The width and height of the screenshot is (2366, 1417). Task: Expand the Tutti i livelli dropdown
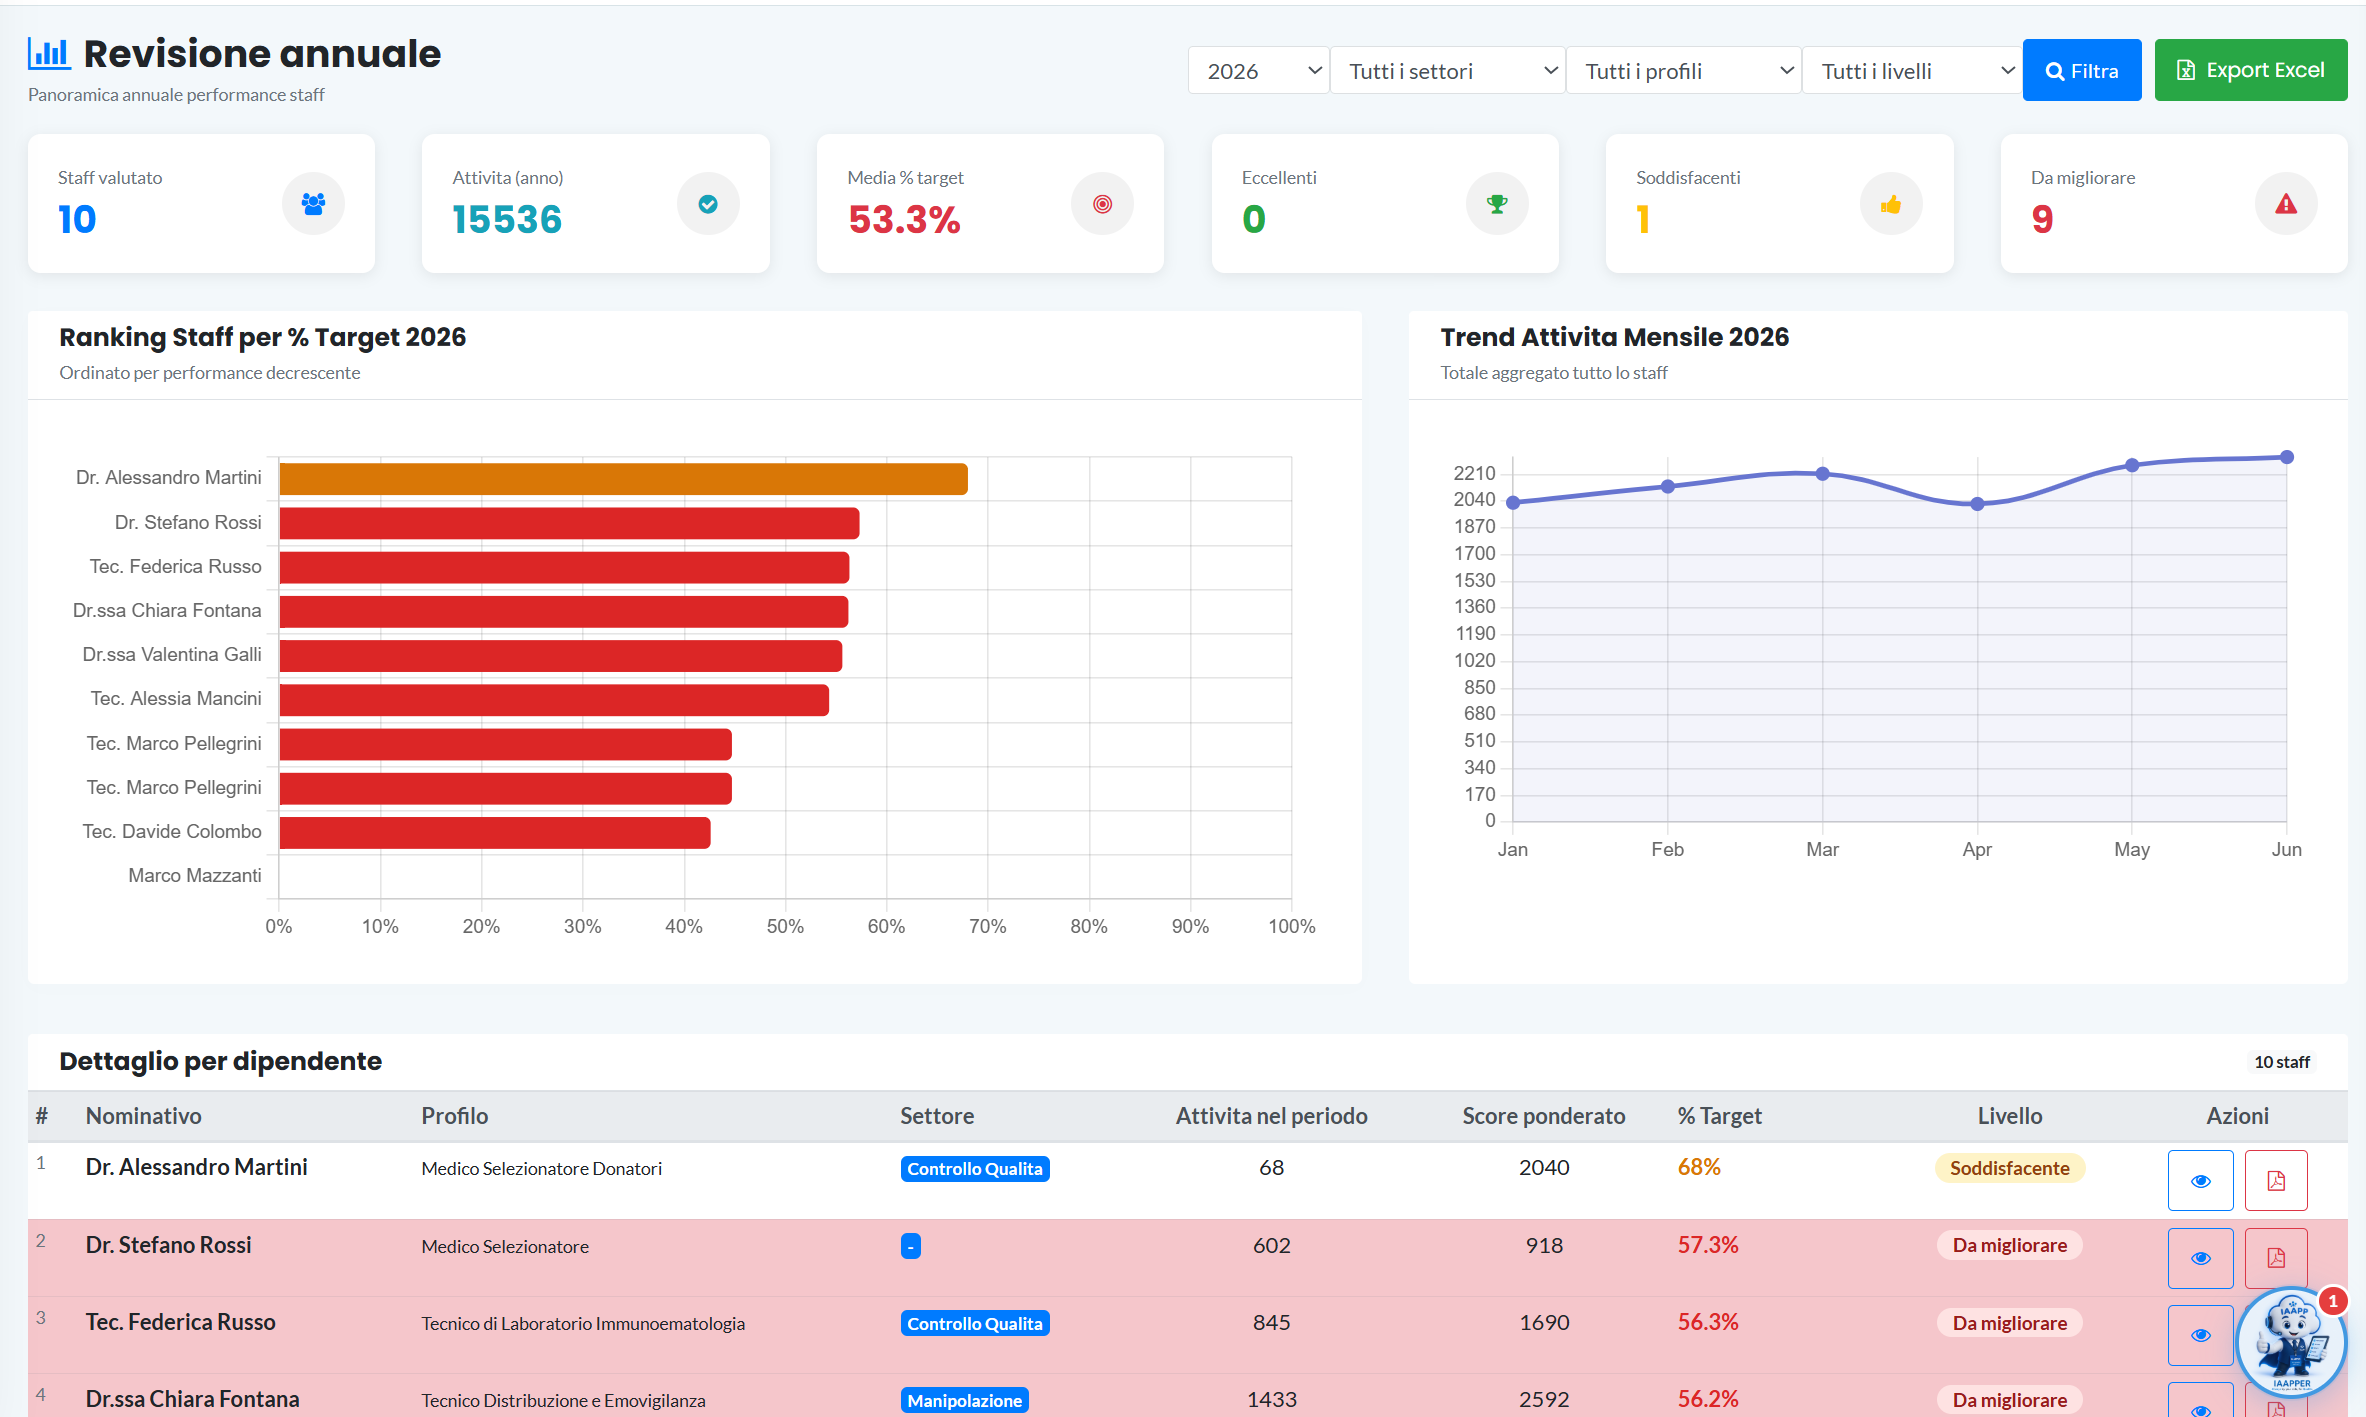1911,70
